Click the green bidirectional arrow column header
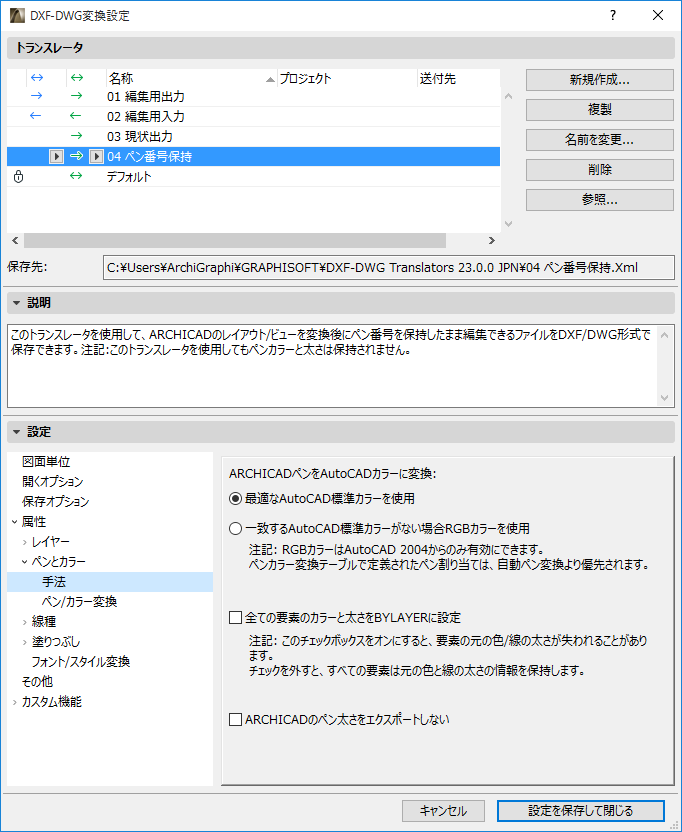Screen dimensions: 682x832 (77, 78)
